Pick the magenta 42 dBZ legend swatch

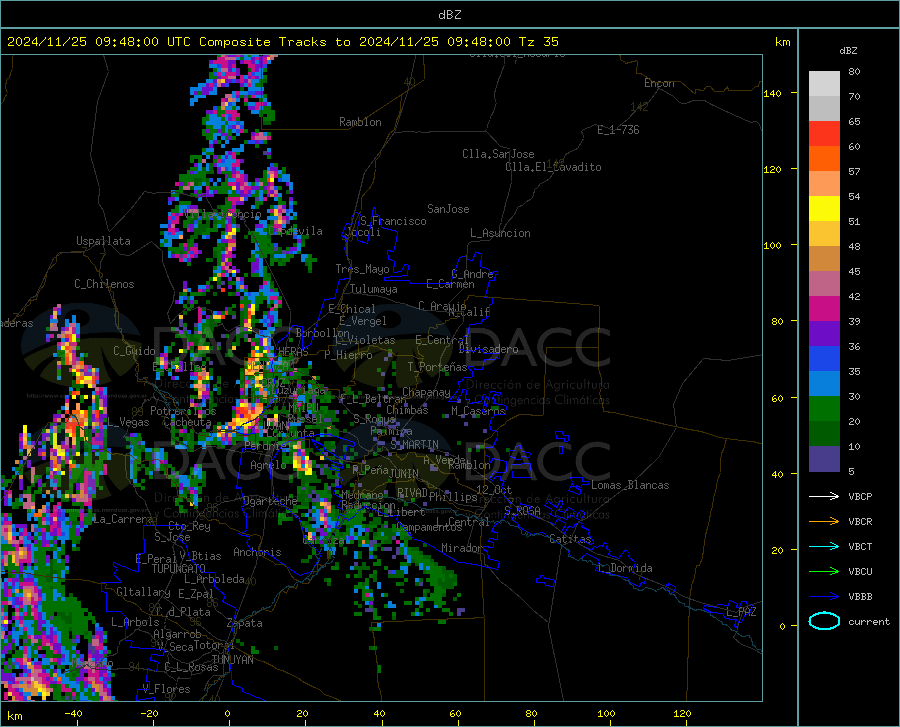tap(824, 309)
